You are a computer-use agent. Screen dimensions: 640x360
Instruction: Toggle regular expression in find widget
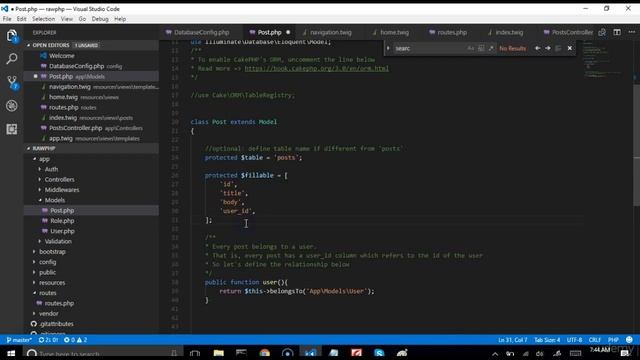point(491,48)
